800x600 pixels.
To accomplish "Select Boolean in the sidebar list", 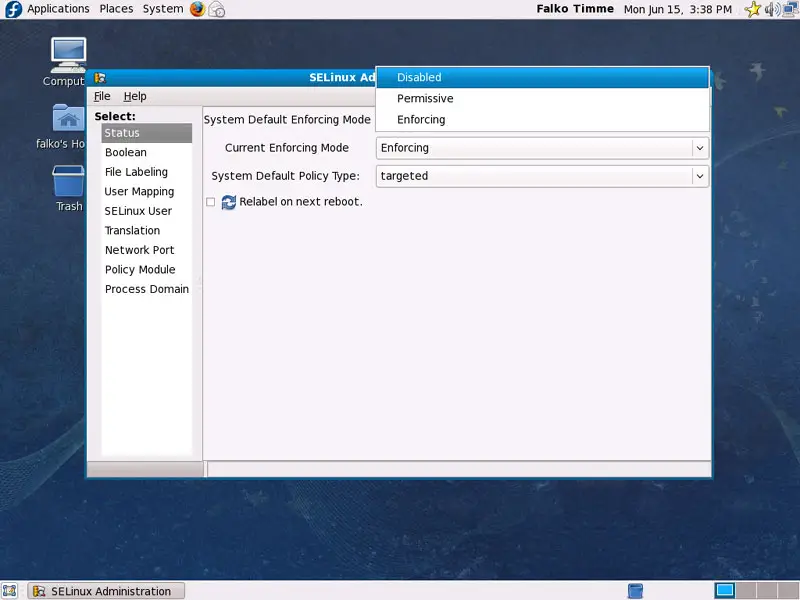I will click(x=146, y=153).
